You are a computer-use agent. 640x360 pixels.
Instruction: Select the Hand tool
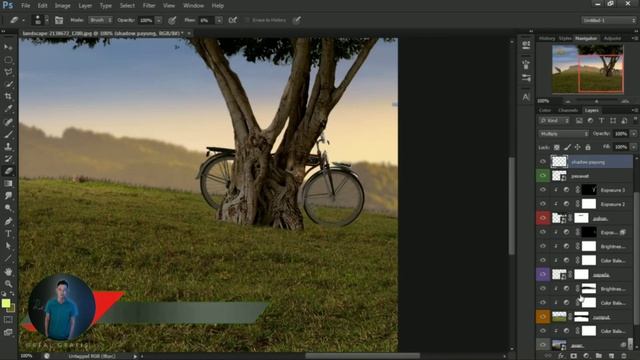click(8, 271)
